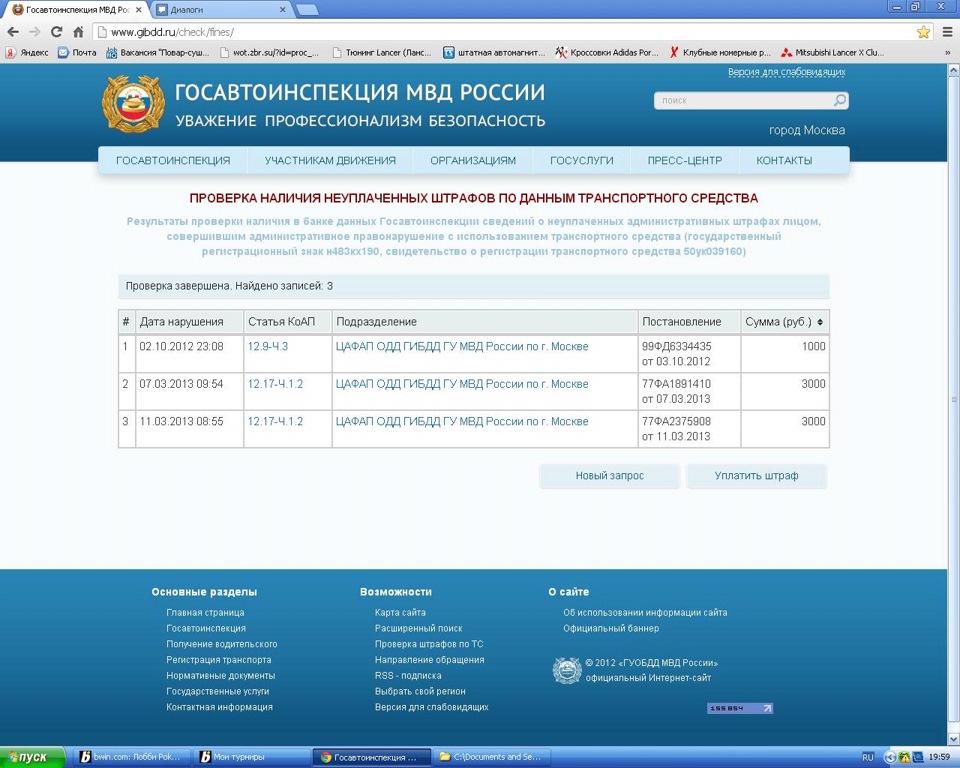Click the browser forward arrow
Image resolution: width=960 pixels, height=768 pixels.
click(x=35, y=32)
